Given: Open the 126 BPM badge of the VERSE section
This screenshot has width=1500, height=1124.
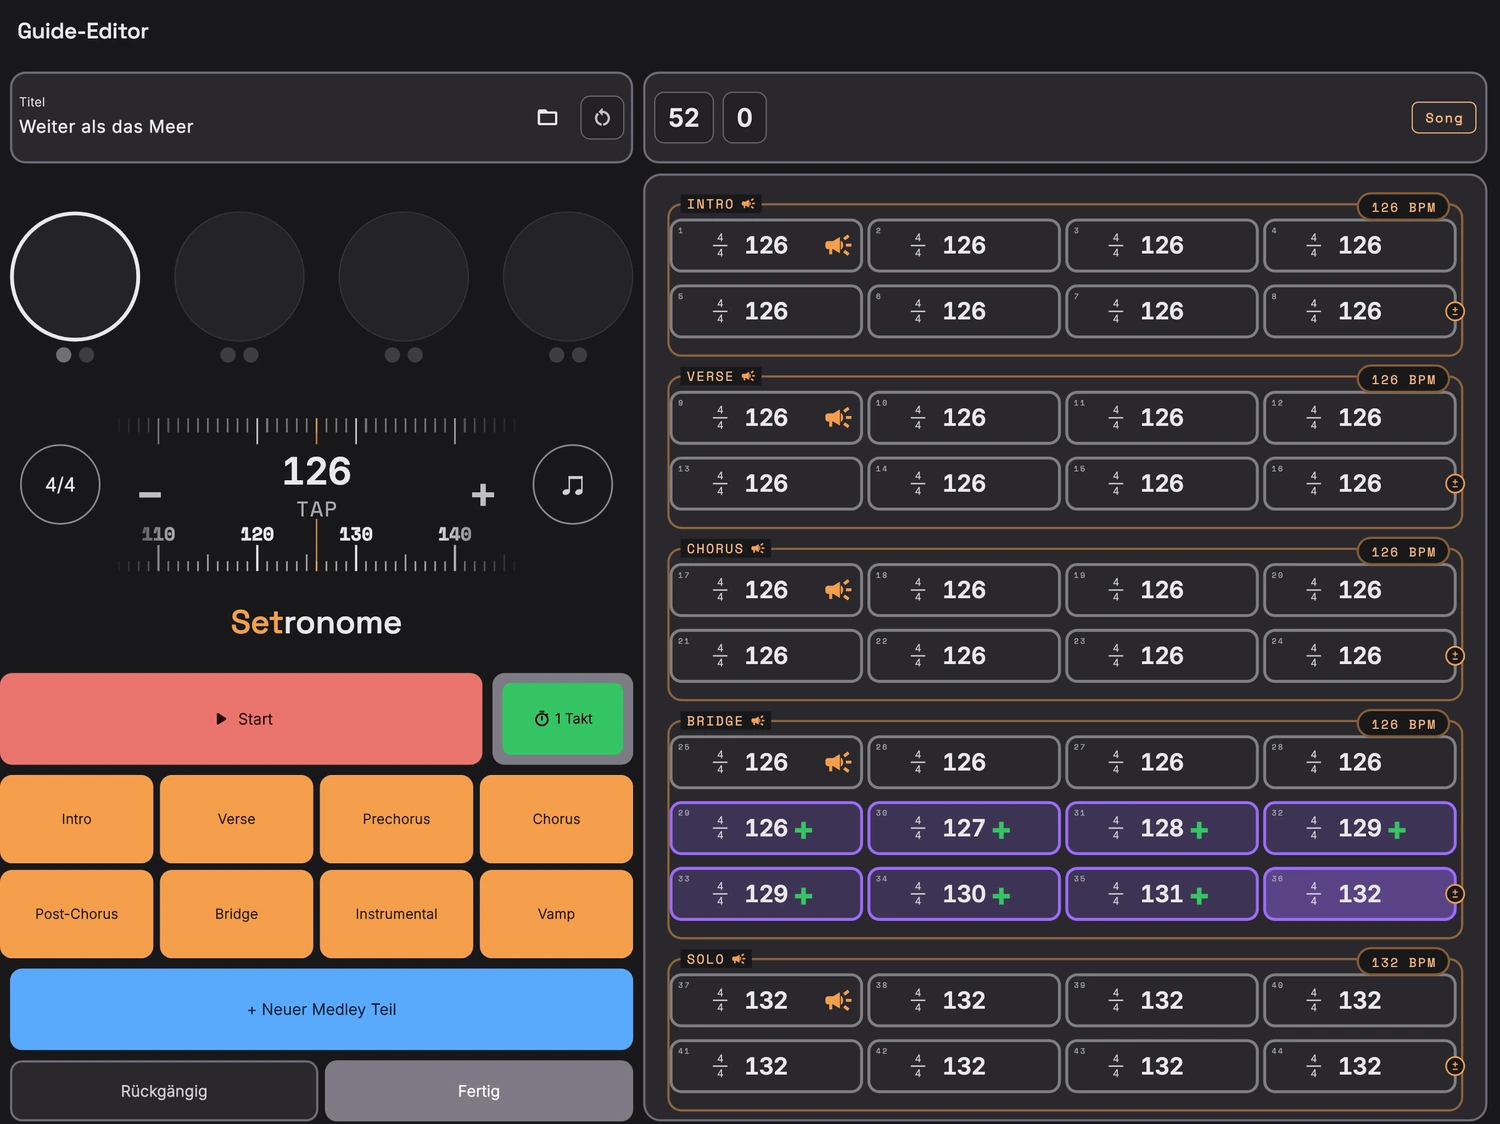Looking at the screenshot, I should point(1403,379).
